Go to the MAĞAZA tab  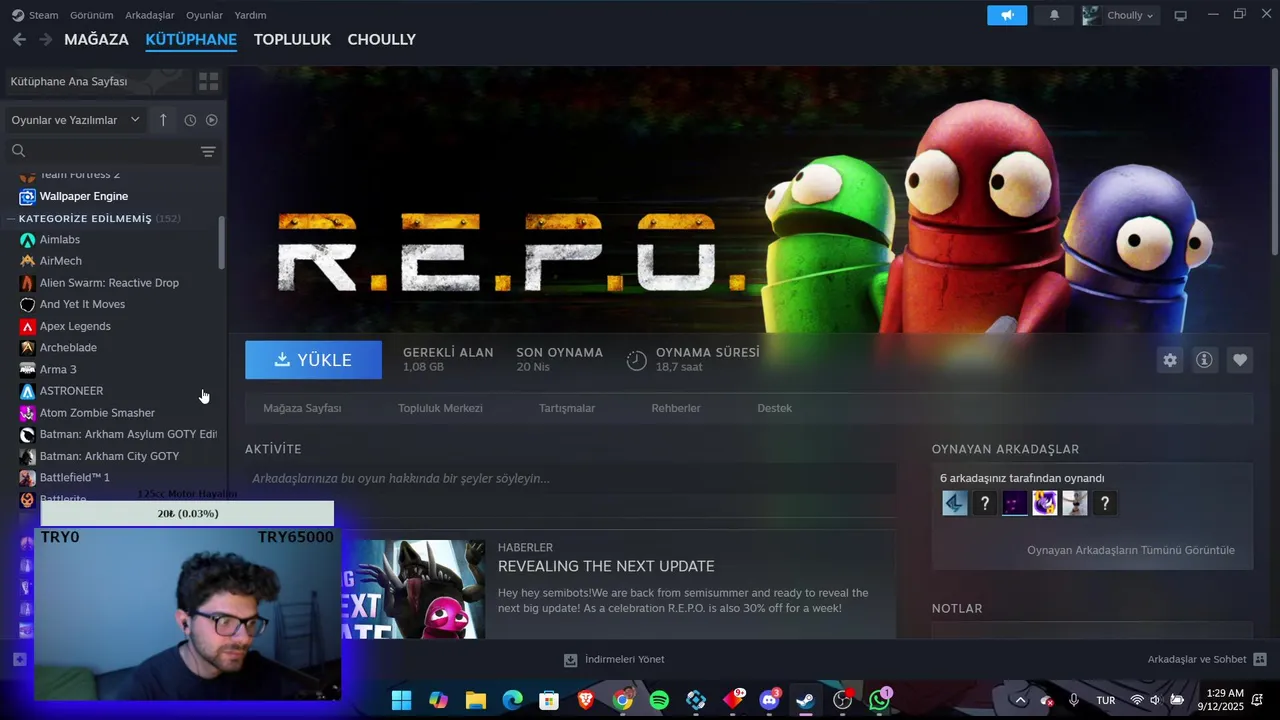pyautogui.click(x=96, y=39)
